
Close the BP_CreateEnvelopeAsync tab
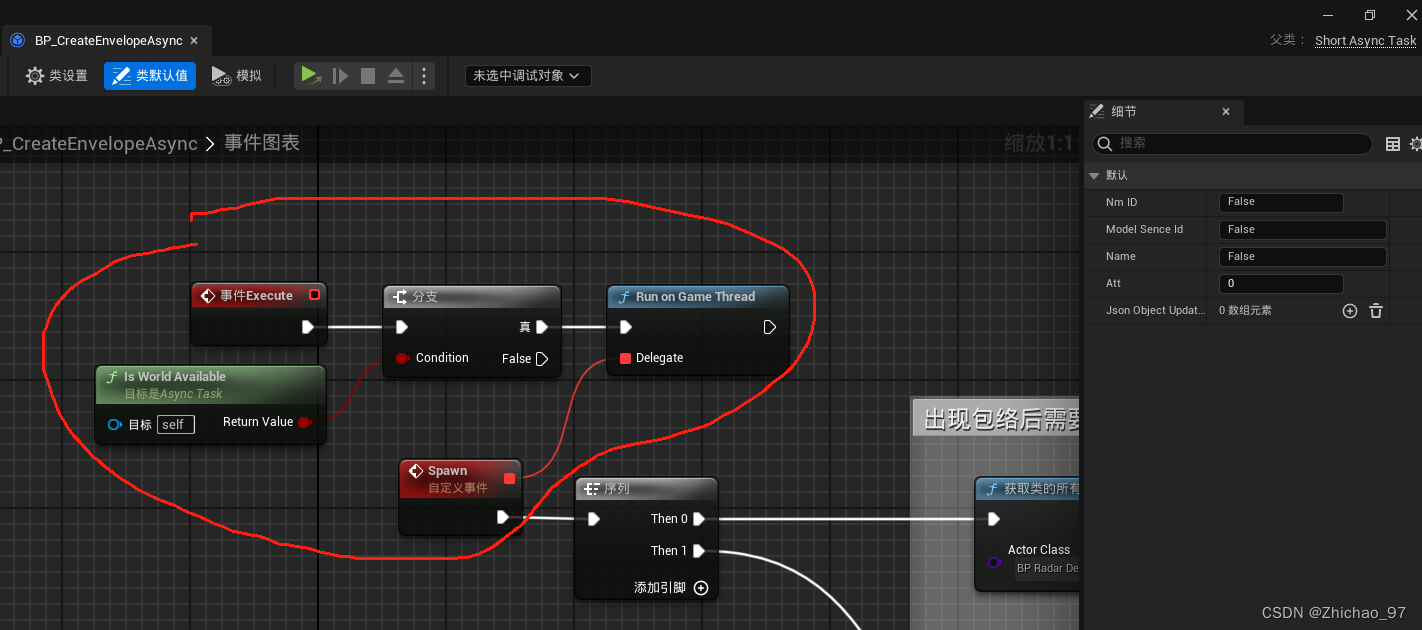(x=194, y=41)
